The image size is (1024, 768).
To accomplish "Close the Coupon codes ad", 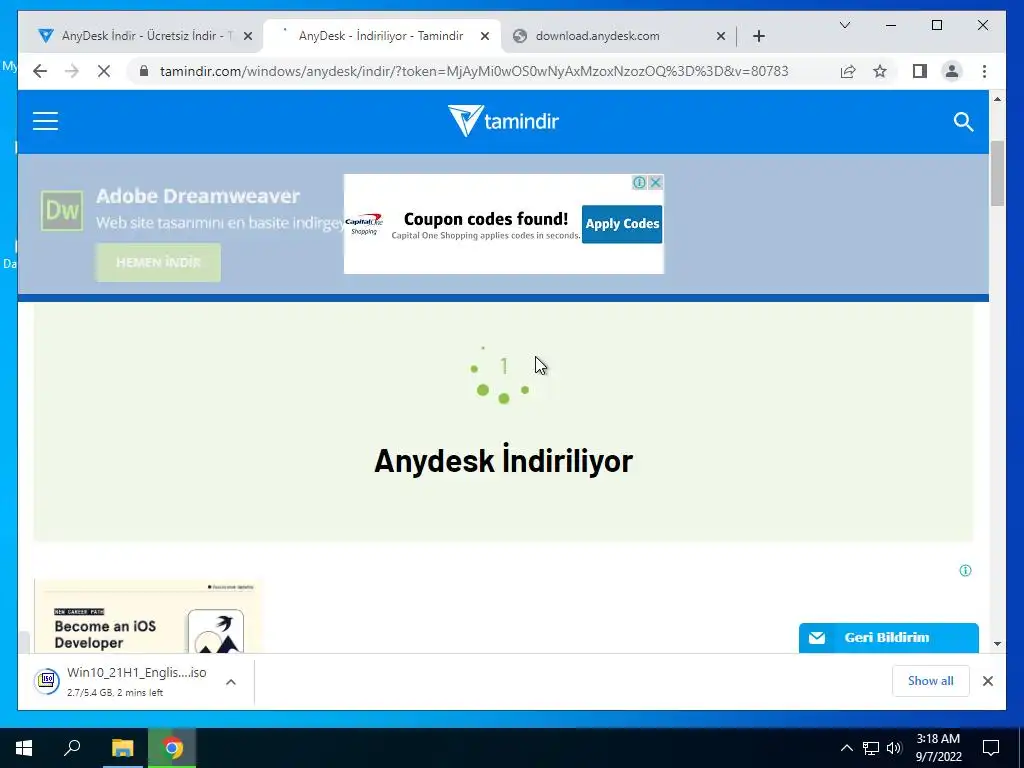I will (656, 182).
